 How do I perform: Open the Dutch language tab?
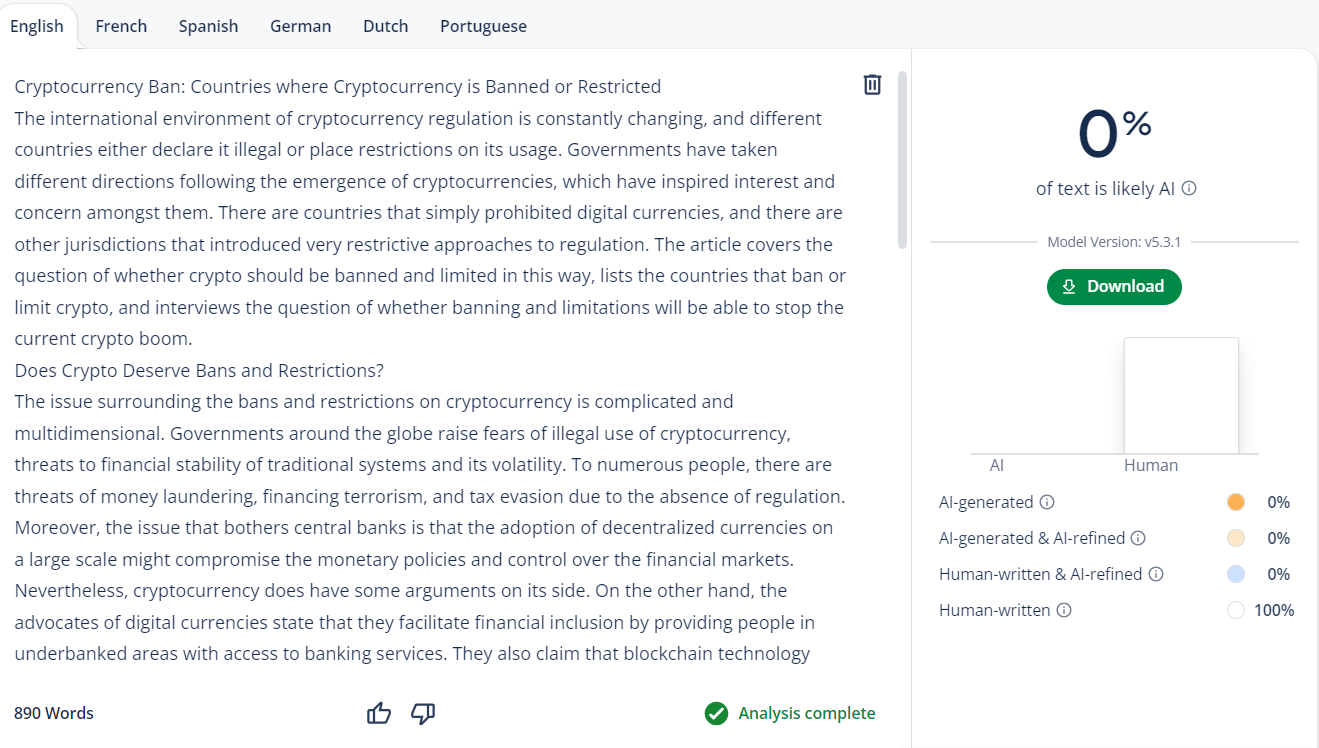[385, 26]
